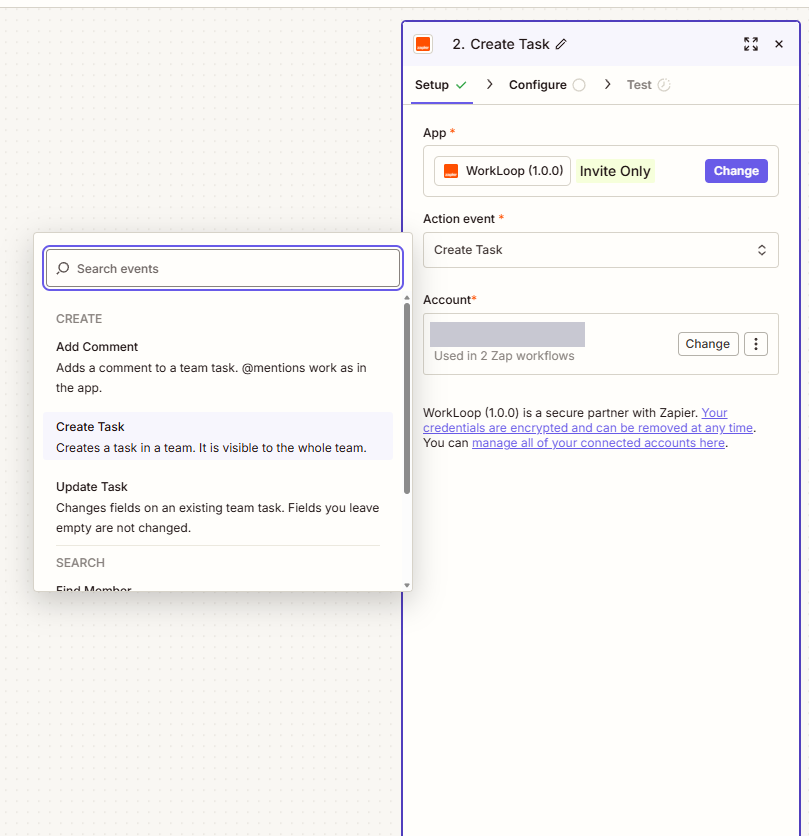Open manage all connected accounts link
The height and width of the screenshot is (836, 809).
[598, 443]
